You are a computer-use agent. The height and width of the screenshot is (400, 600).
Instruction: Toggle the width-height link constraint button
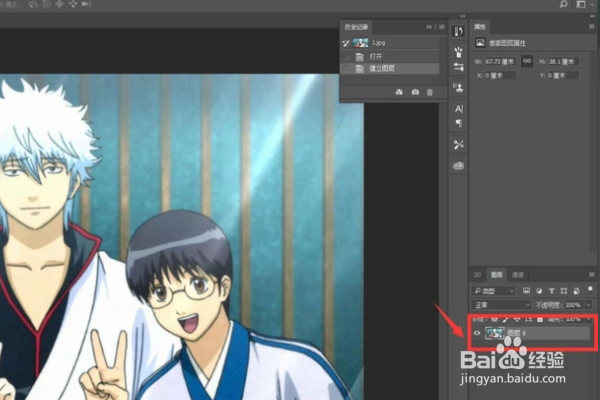pyautogui.click(x=527, y=61)
